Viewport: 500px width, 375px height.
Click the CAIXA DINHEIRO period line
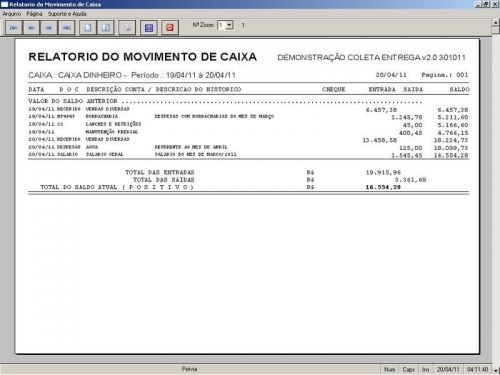pyautogui.click(x=132, y=75)
